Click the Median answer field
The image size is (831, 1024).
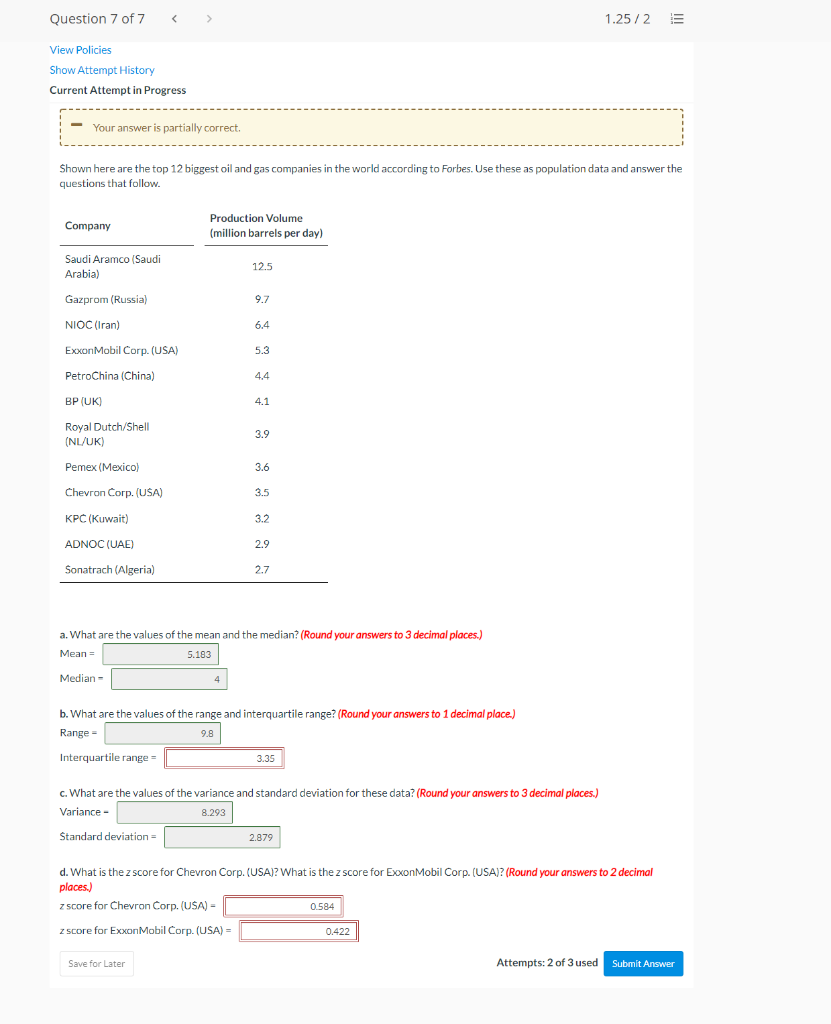point(169,679)
